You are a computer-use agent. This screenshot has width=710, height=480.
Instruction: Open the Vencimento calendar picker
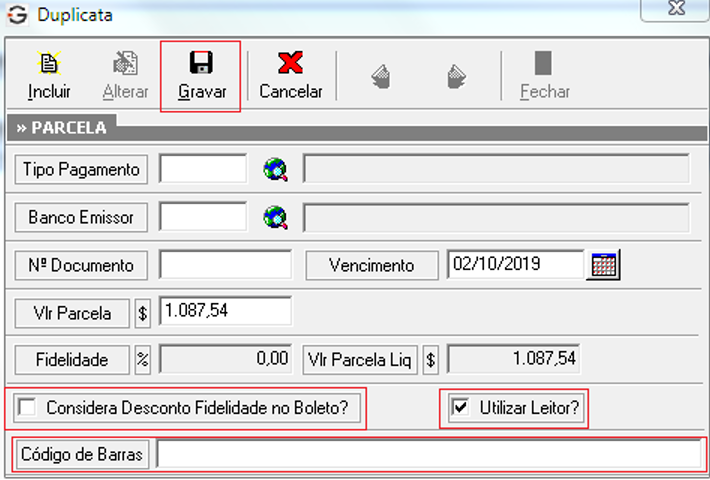[x=604, y=264]
